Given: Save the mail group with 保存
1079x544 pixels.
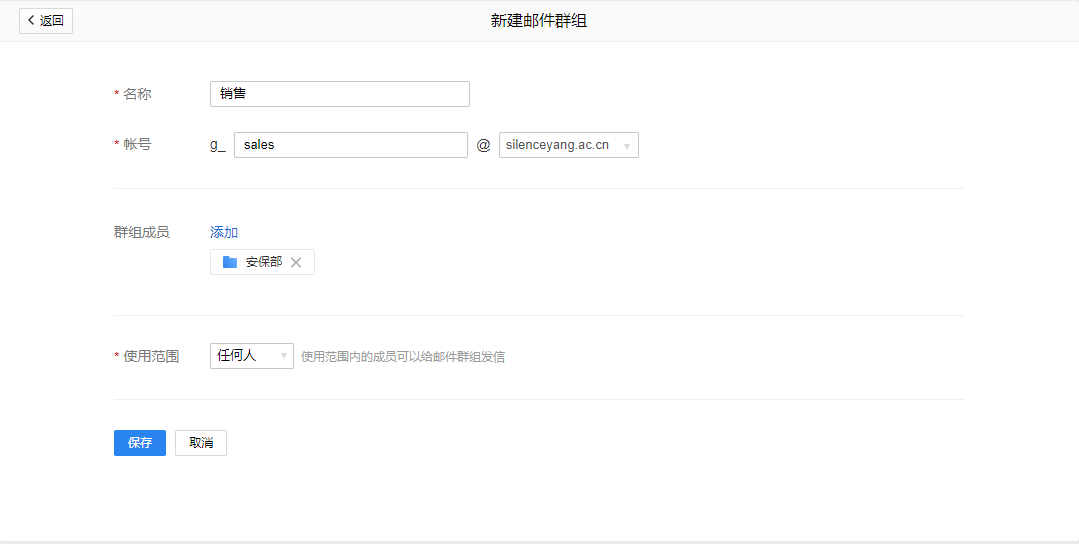Looking at the screenshot, I should point(140,443).
